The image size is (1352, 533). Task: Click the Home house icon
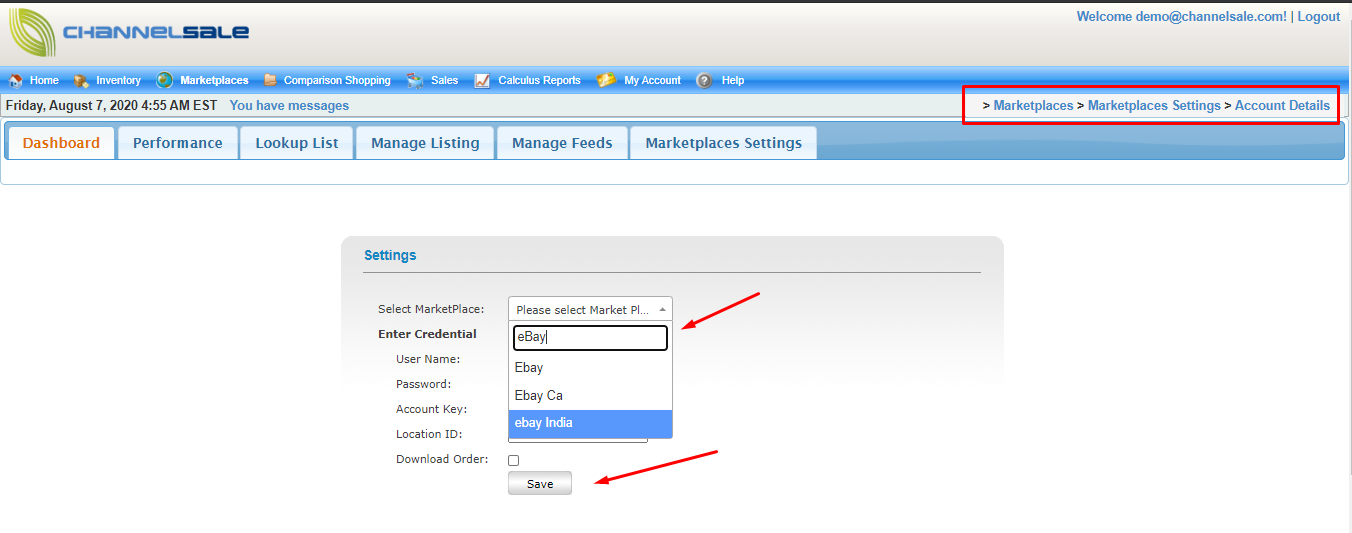tap(16, 81)
